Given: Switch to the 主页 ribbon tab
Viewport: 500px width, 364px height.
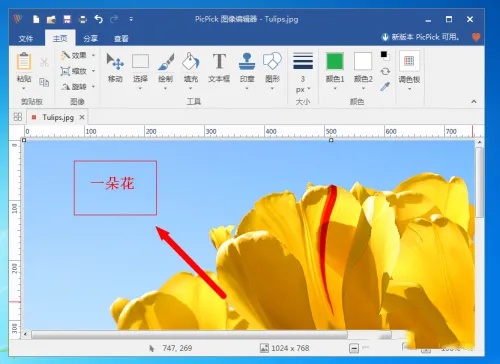Looking at the screenshot, I should point(60,39).
